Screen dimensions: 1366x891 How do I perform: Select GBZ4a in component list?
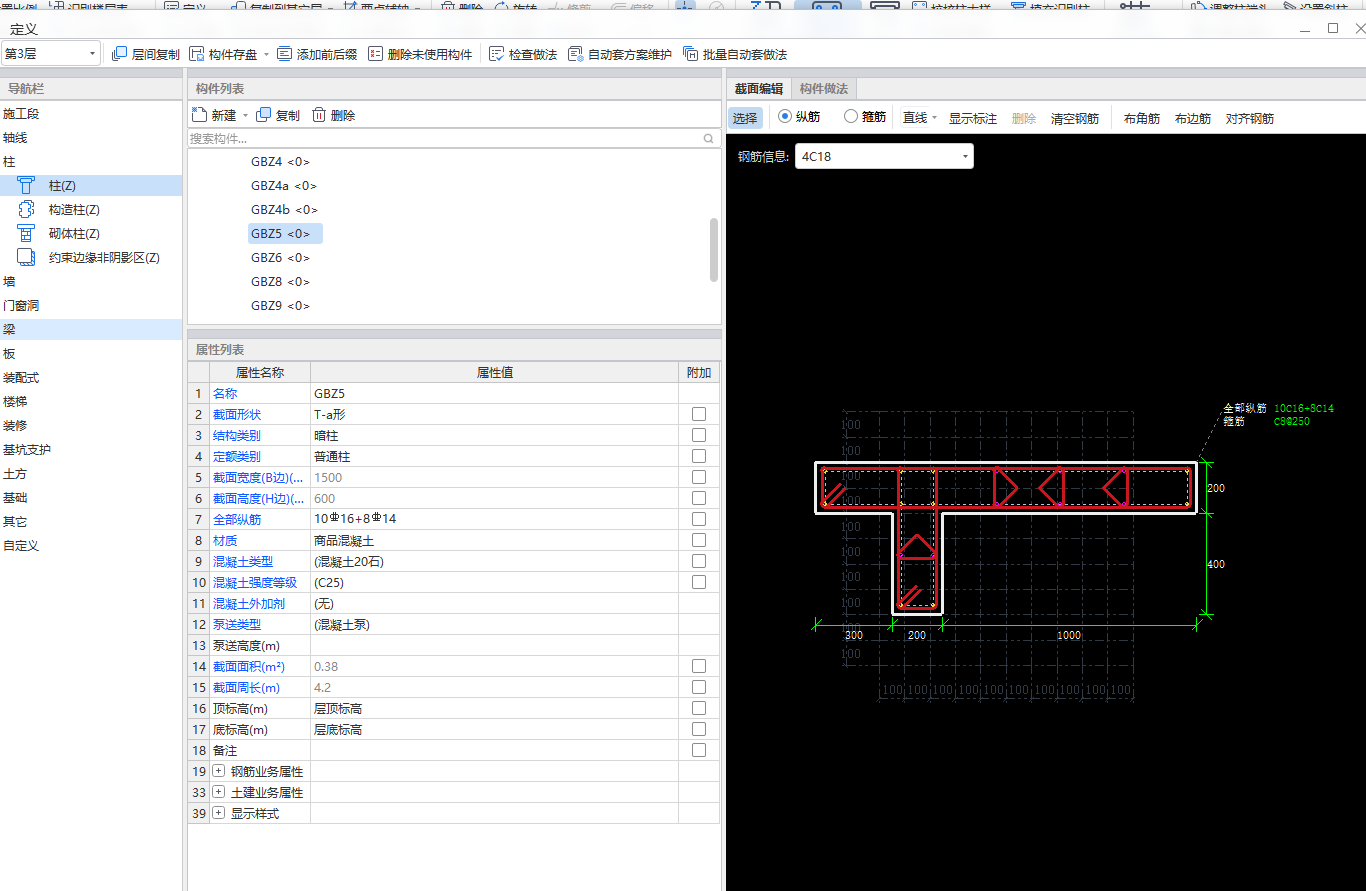[x=284, y=186]
